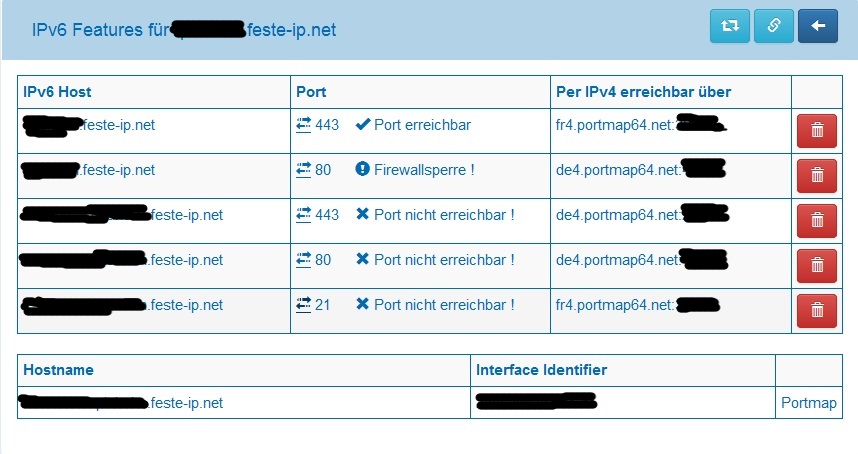858x454 pixels.
Task: Delete the Firewallsperre port 80 entry
Action: [816, 176]
